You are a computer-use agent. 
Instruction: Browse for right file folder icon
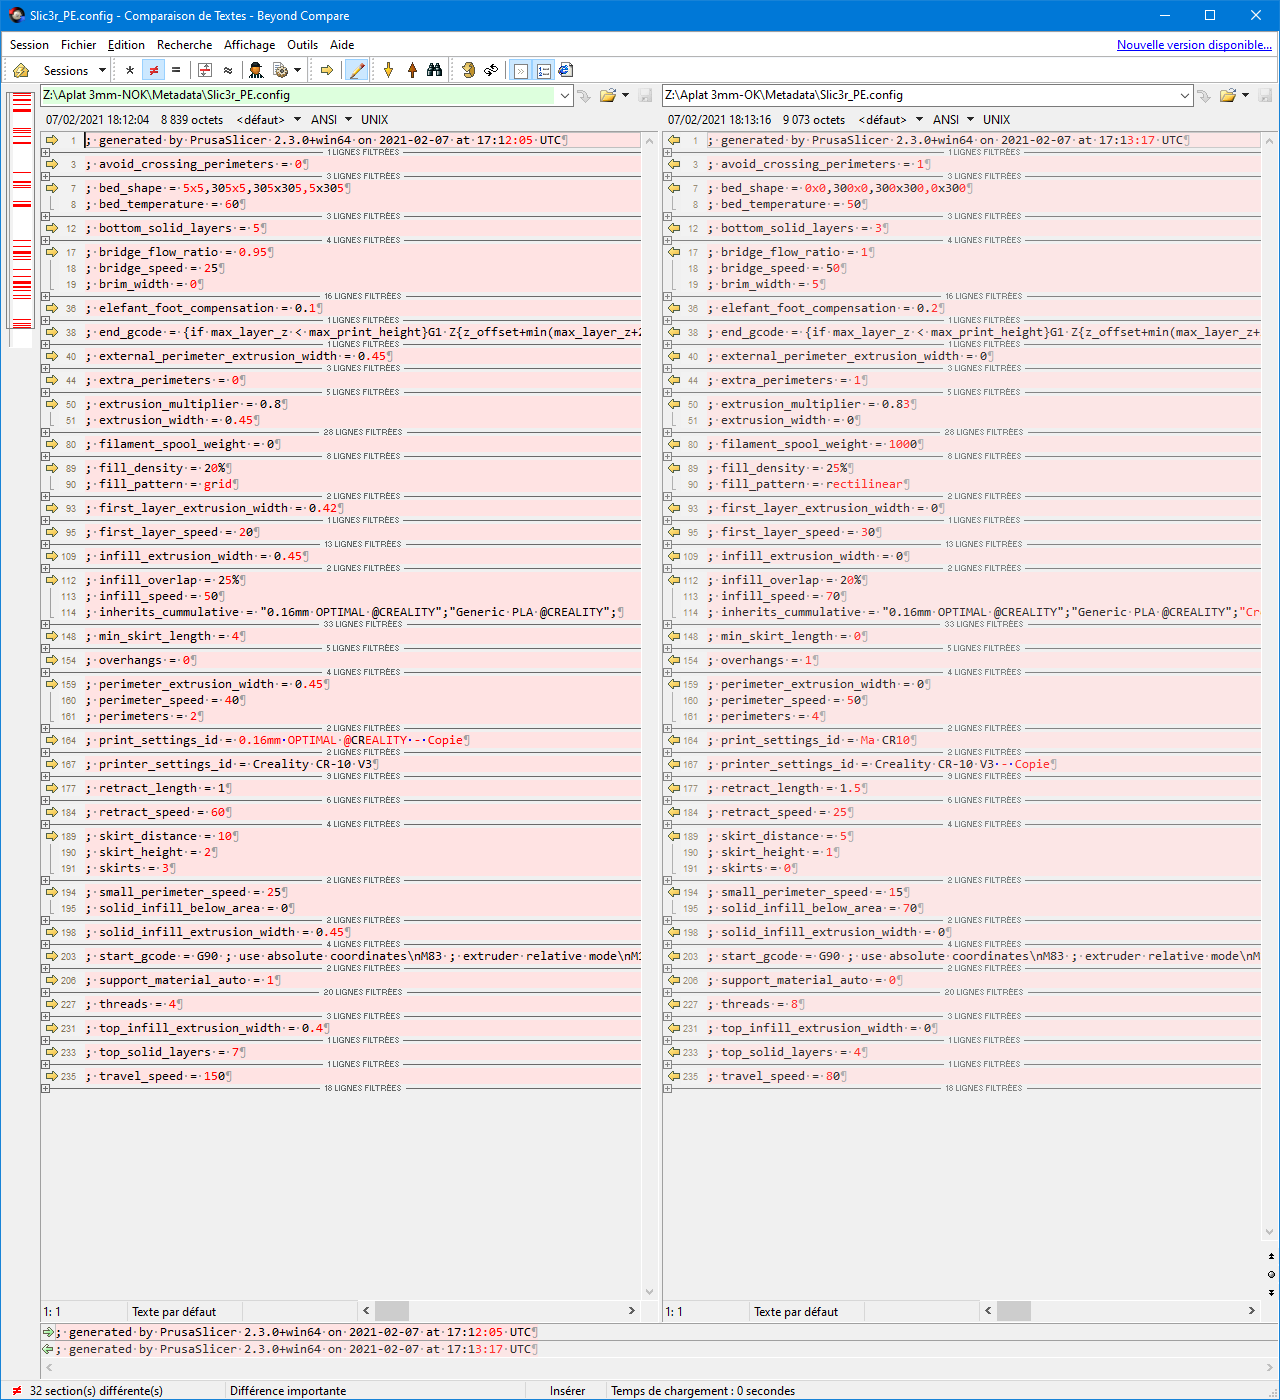coord(1228,96)
